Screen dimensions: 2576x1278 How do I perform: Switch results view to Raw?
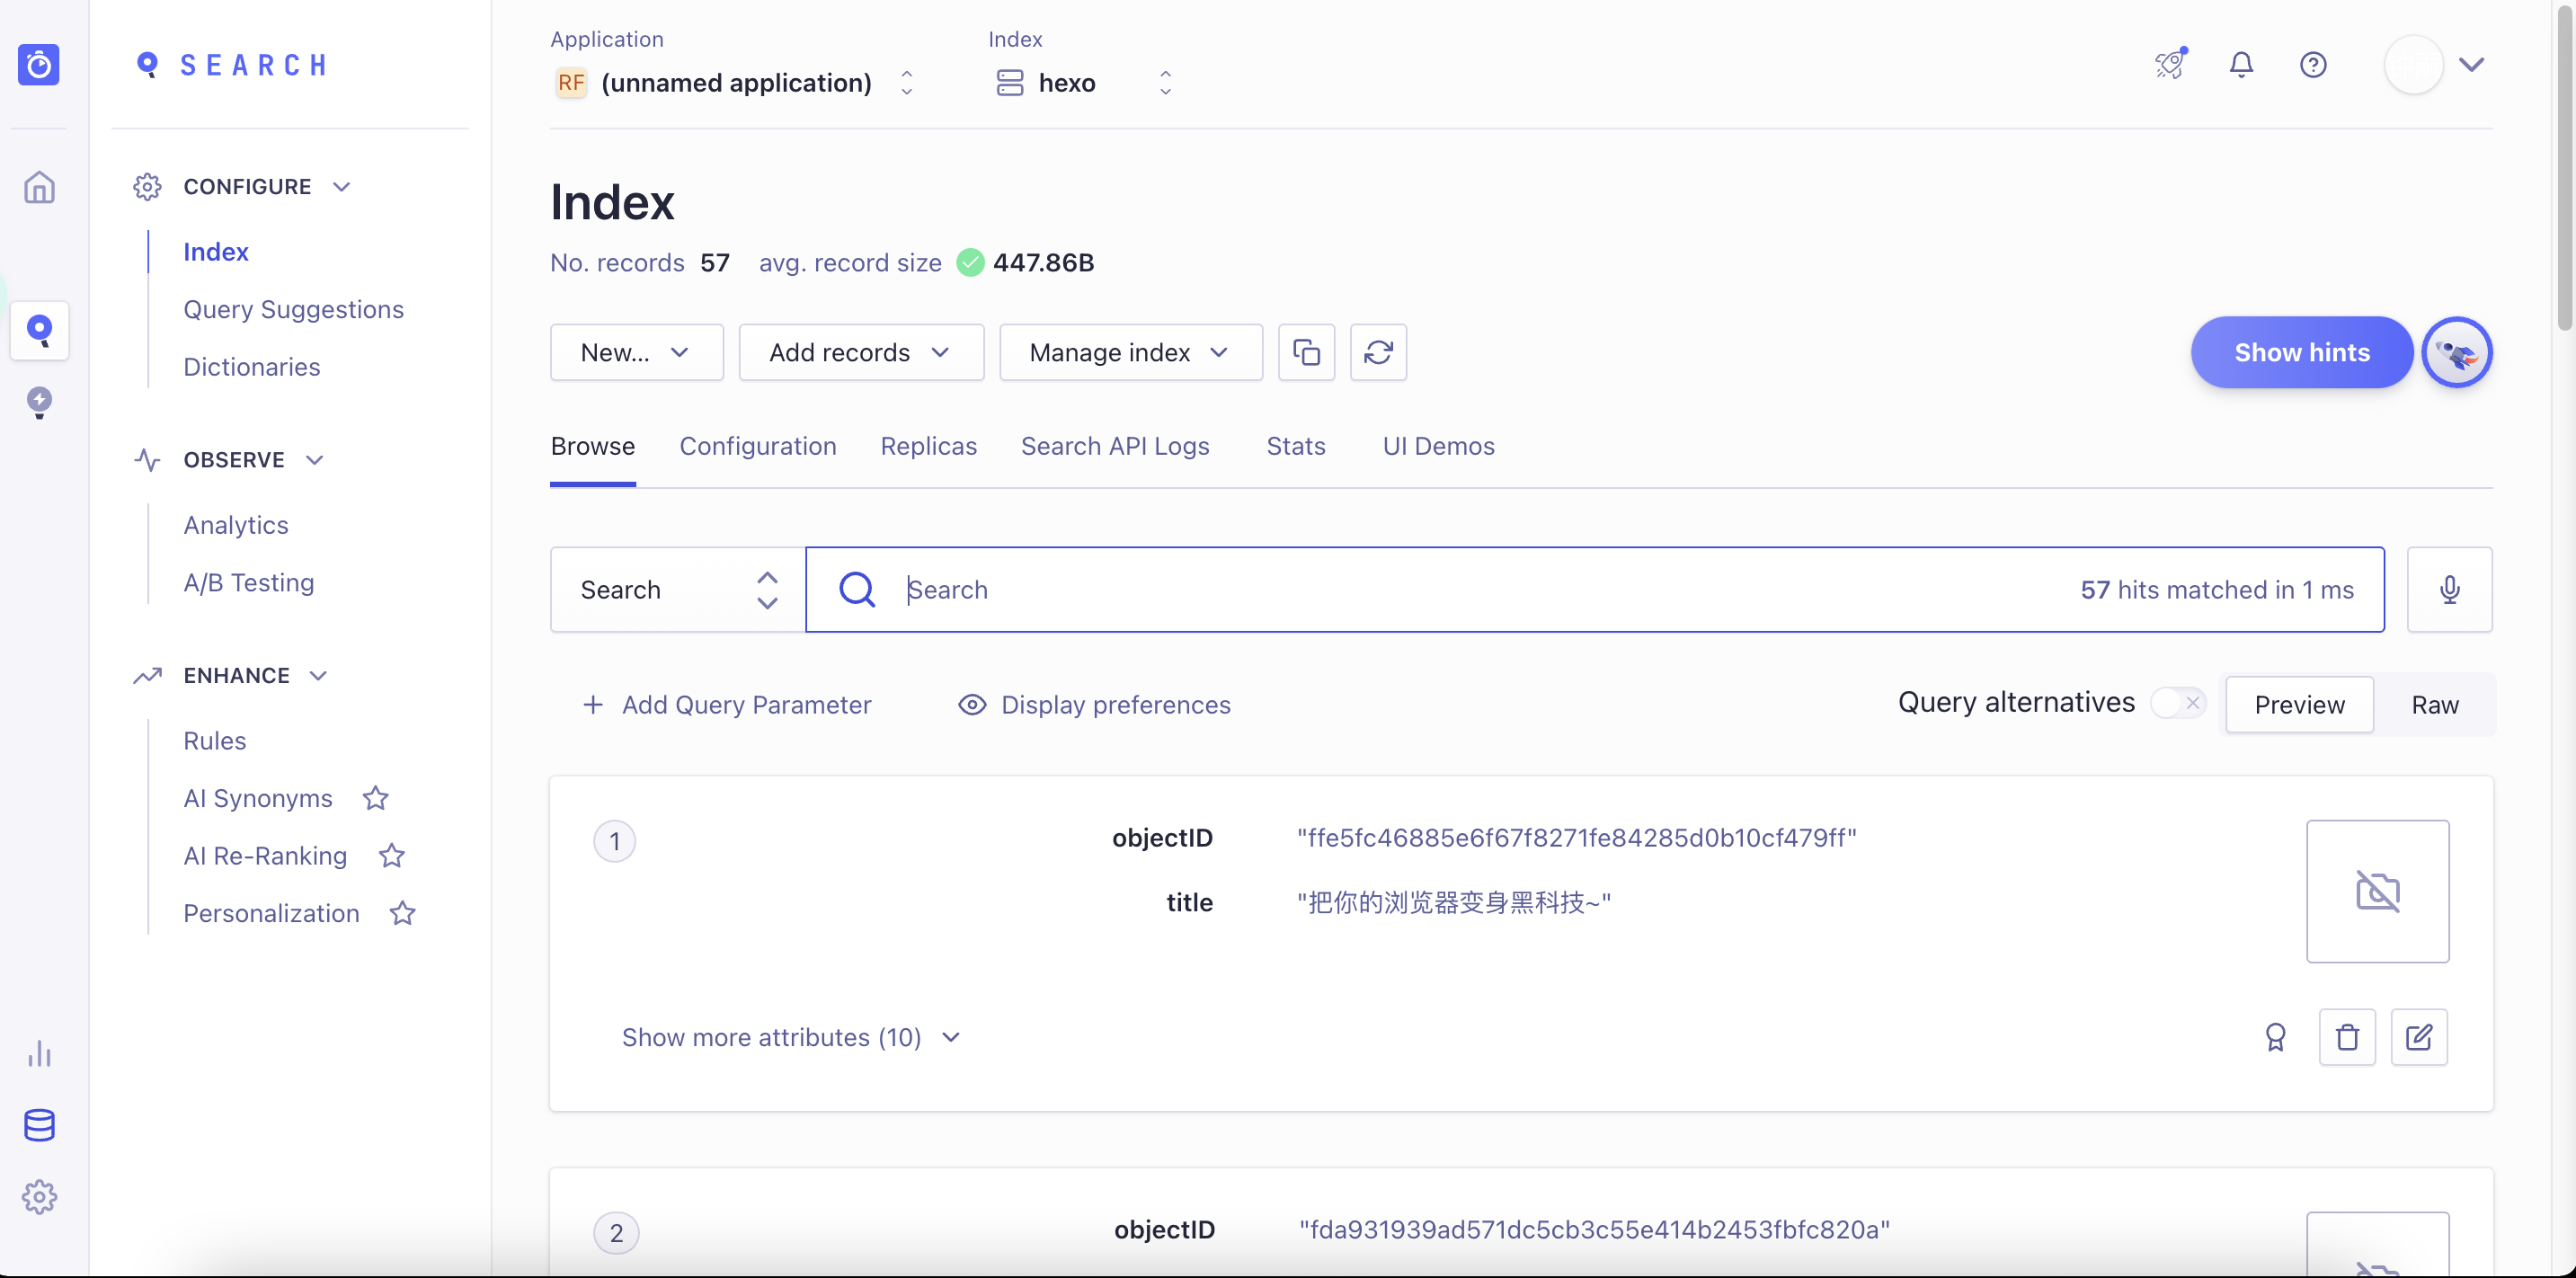point(2434,705)
